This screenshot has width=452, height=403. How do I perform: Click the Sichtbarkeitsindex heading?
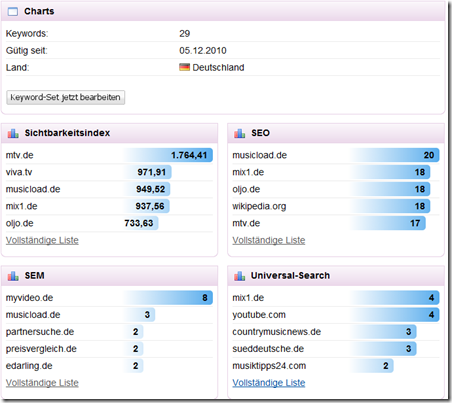[x=67, y=133]
